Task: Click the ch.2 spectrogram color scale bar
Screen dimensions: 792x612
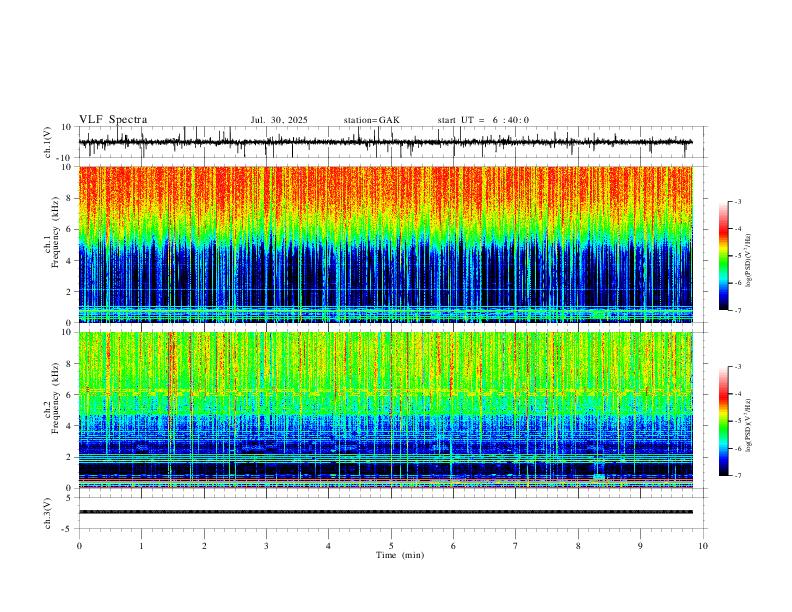Action: tap(723, 421)
